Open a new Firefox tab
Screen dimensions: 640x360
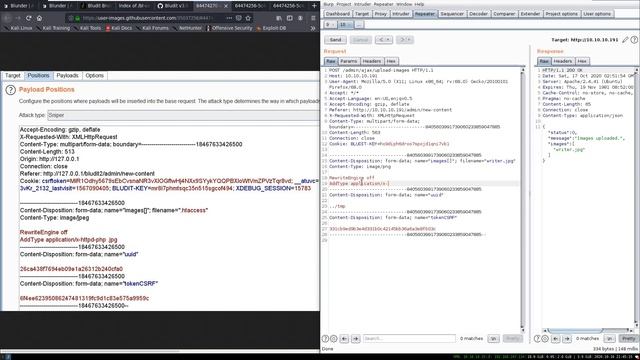(x=314, y=6)
